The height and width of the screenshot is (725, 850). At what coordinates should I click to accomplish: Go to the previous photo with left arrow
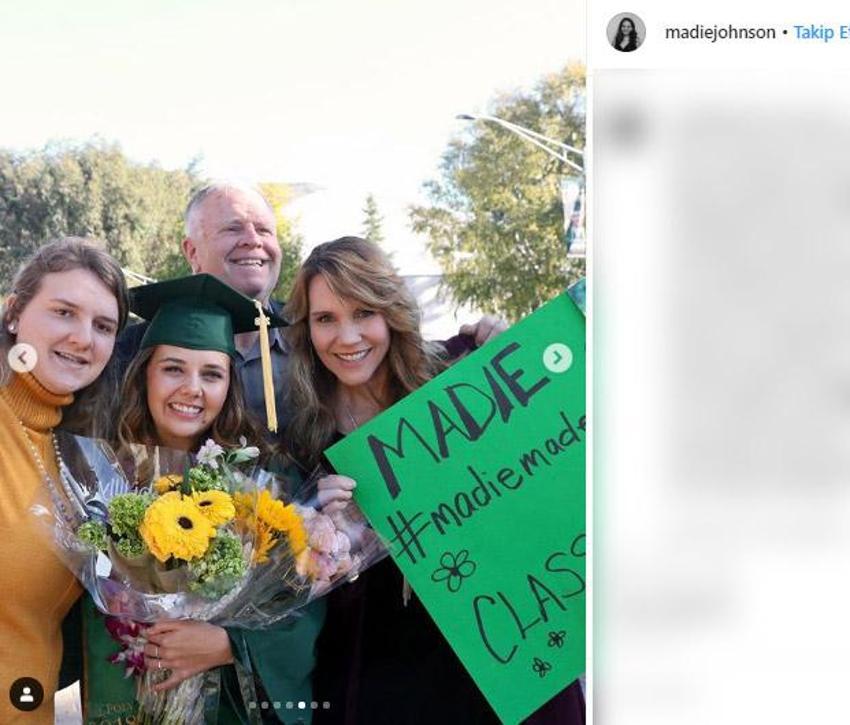(x=22, y=358)
